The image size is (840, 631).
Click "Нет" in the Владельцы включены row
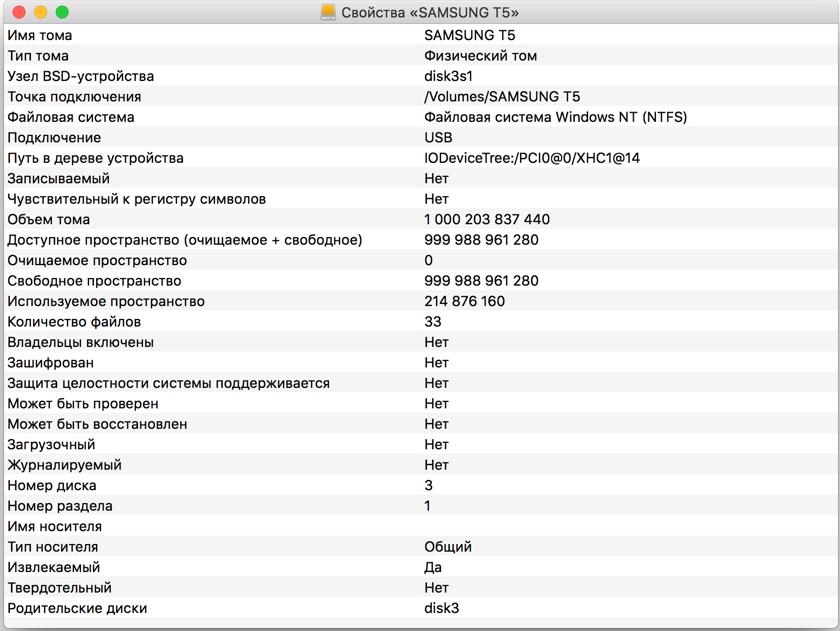(x=436, y=342)
